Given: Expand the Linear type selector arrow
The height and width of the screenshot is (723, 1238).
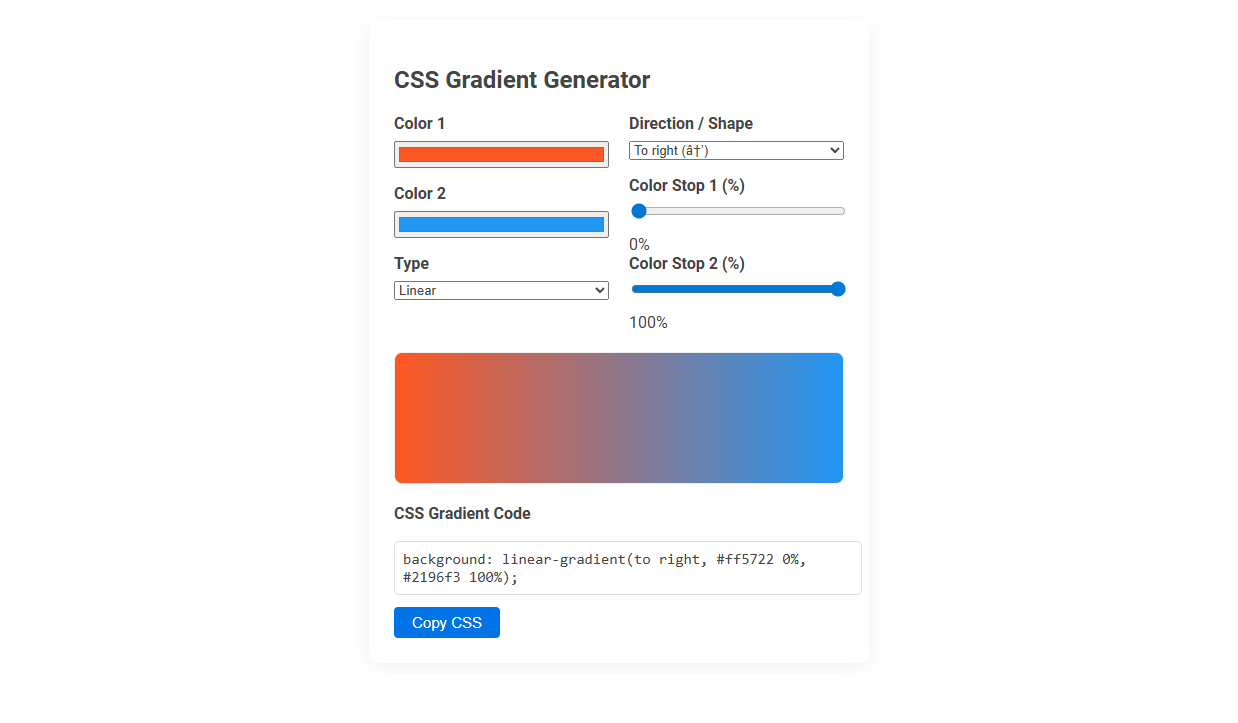Looking at the screenshot, I should 598,289.
